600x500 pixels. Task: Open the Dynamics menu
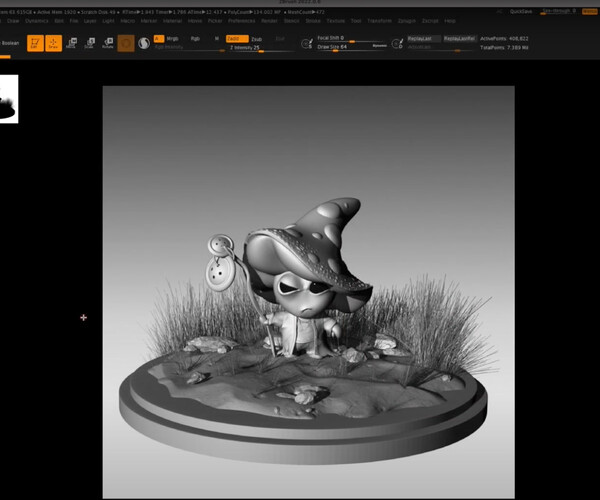point(37,21)
